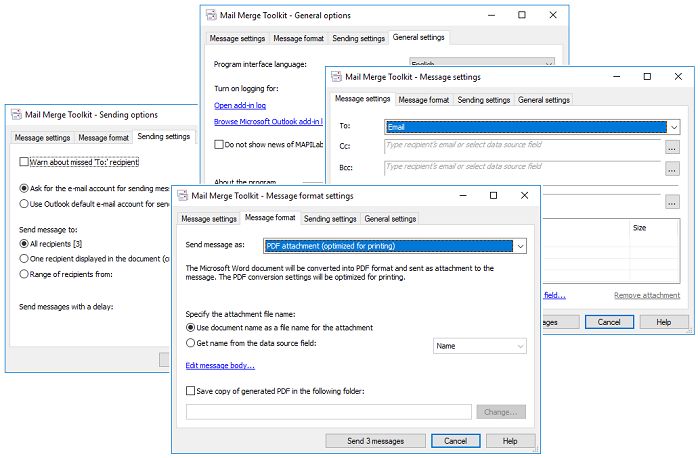Click the Cc recipient input field
The height and width of the screenshot is (458, 700).
[523, 146]
